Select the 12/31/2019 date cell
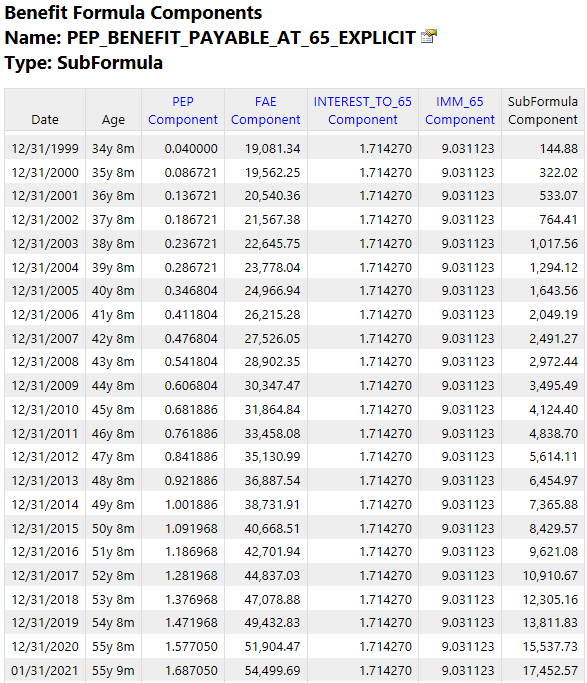 tap(45, 623)
